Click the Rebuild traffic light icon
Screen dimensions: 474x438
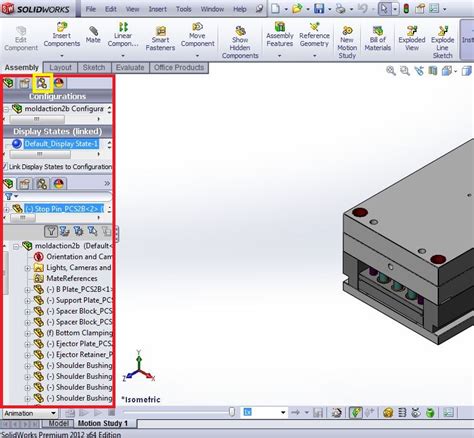click(406, 9)
